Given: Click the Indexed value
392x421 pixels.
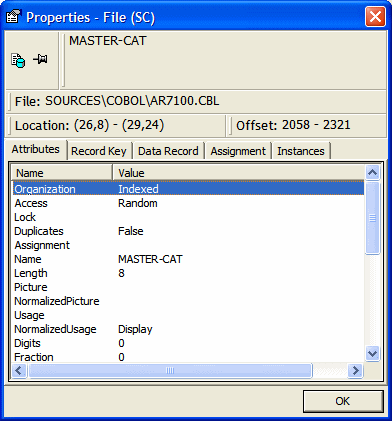Looking at the screenshot, I should [138, 189].
